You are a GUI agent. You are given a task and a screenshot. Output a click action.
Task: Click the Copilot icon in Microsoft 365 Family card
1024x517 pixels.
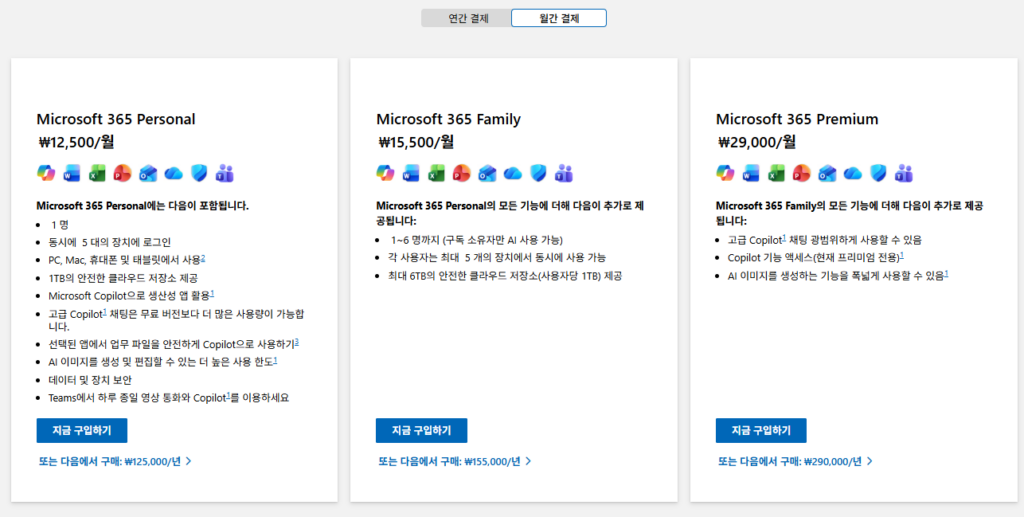pyautogui.click(x=385, y=173)
